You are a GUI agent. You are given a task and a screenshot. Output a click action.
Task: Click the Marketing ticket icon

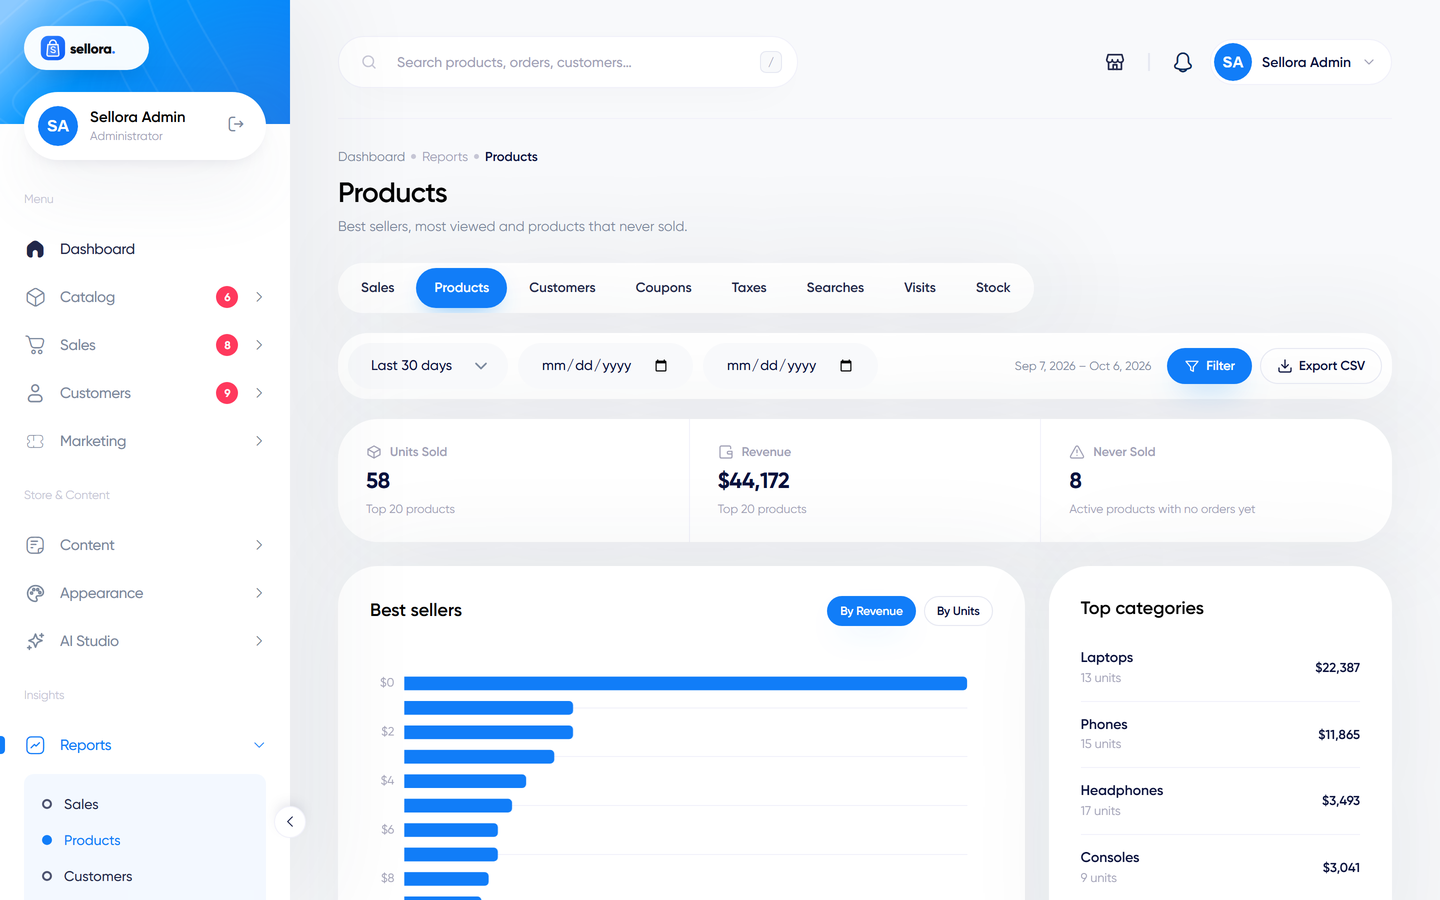pyautogui.click(x=35, y=441)
